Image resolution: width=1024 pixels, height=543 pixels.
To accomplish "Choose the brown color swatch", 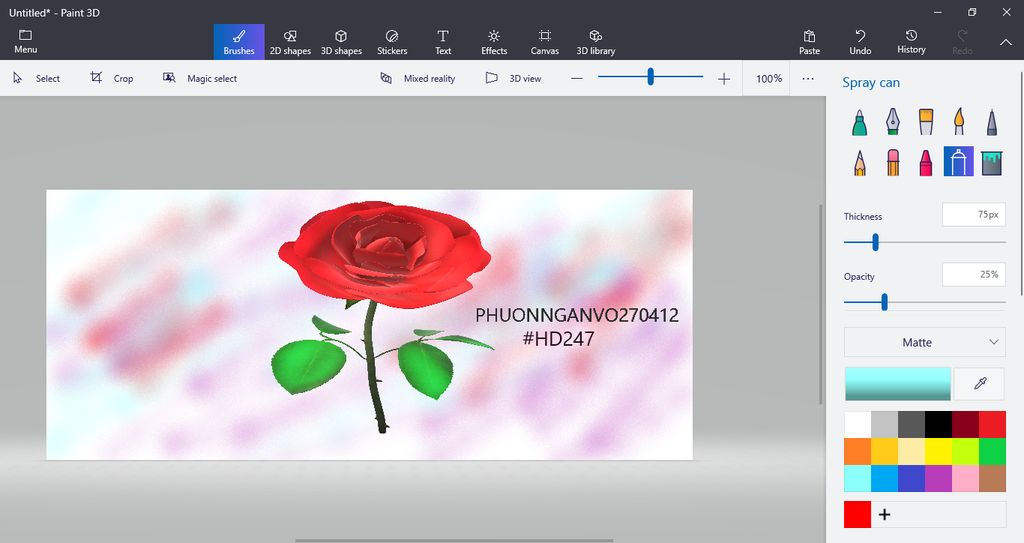I will 992,478.
